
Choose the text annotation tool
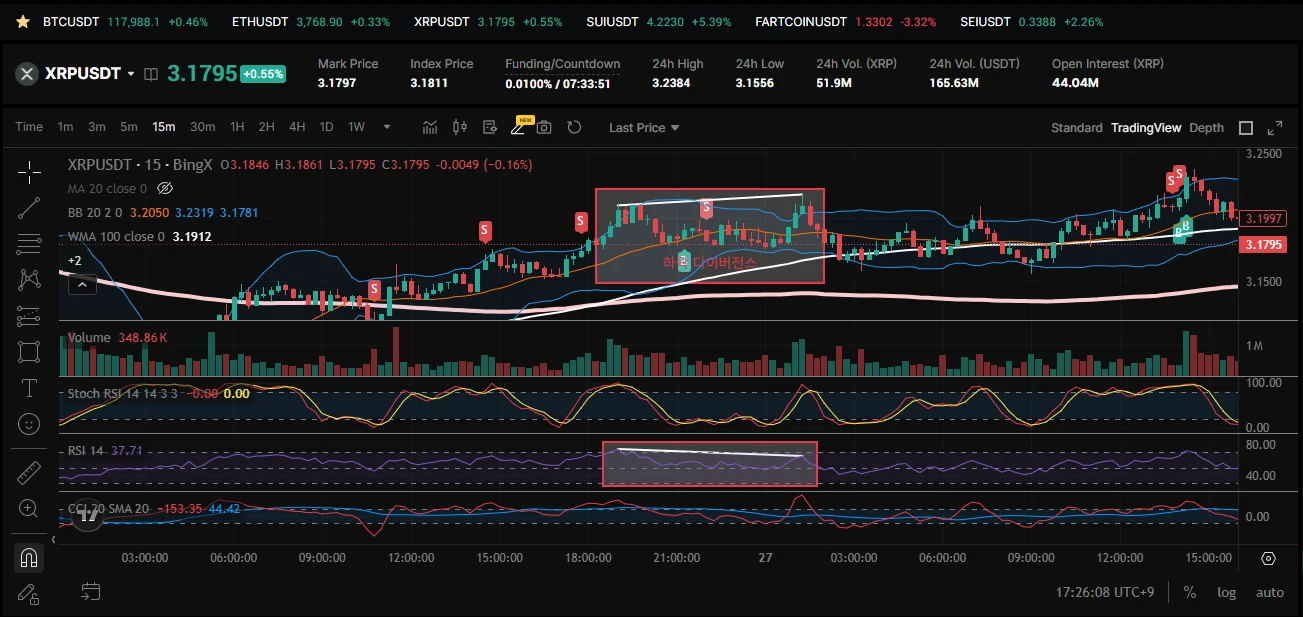click(29, 388)
